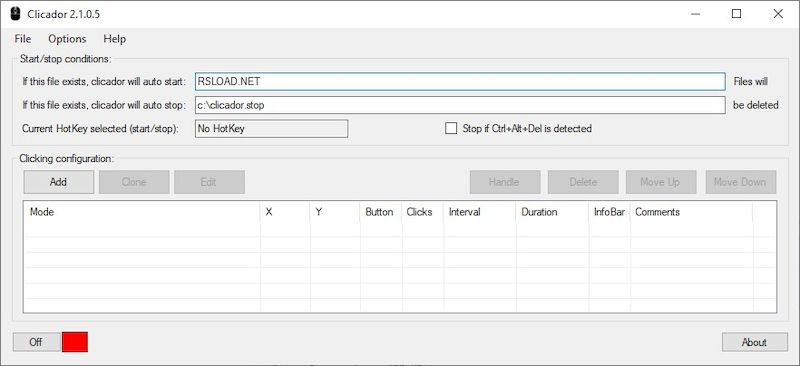Click the Handle button

[x=505, y=182]
